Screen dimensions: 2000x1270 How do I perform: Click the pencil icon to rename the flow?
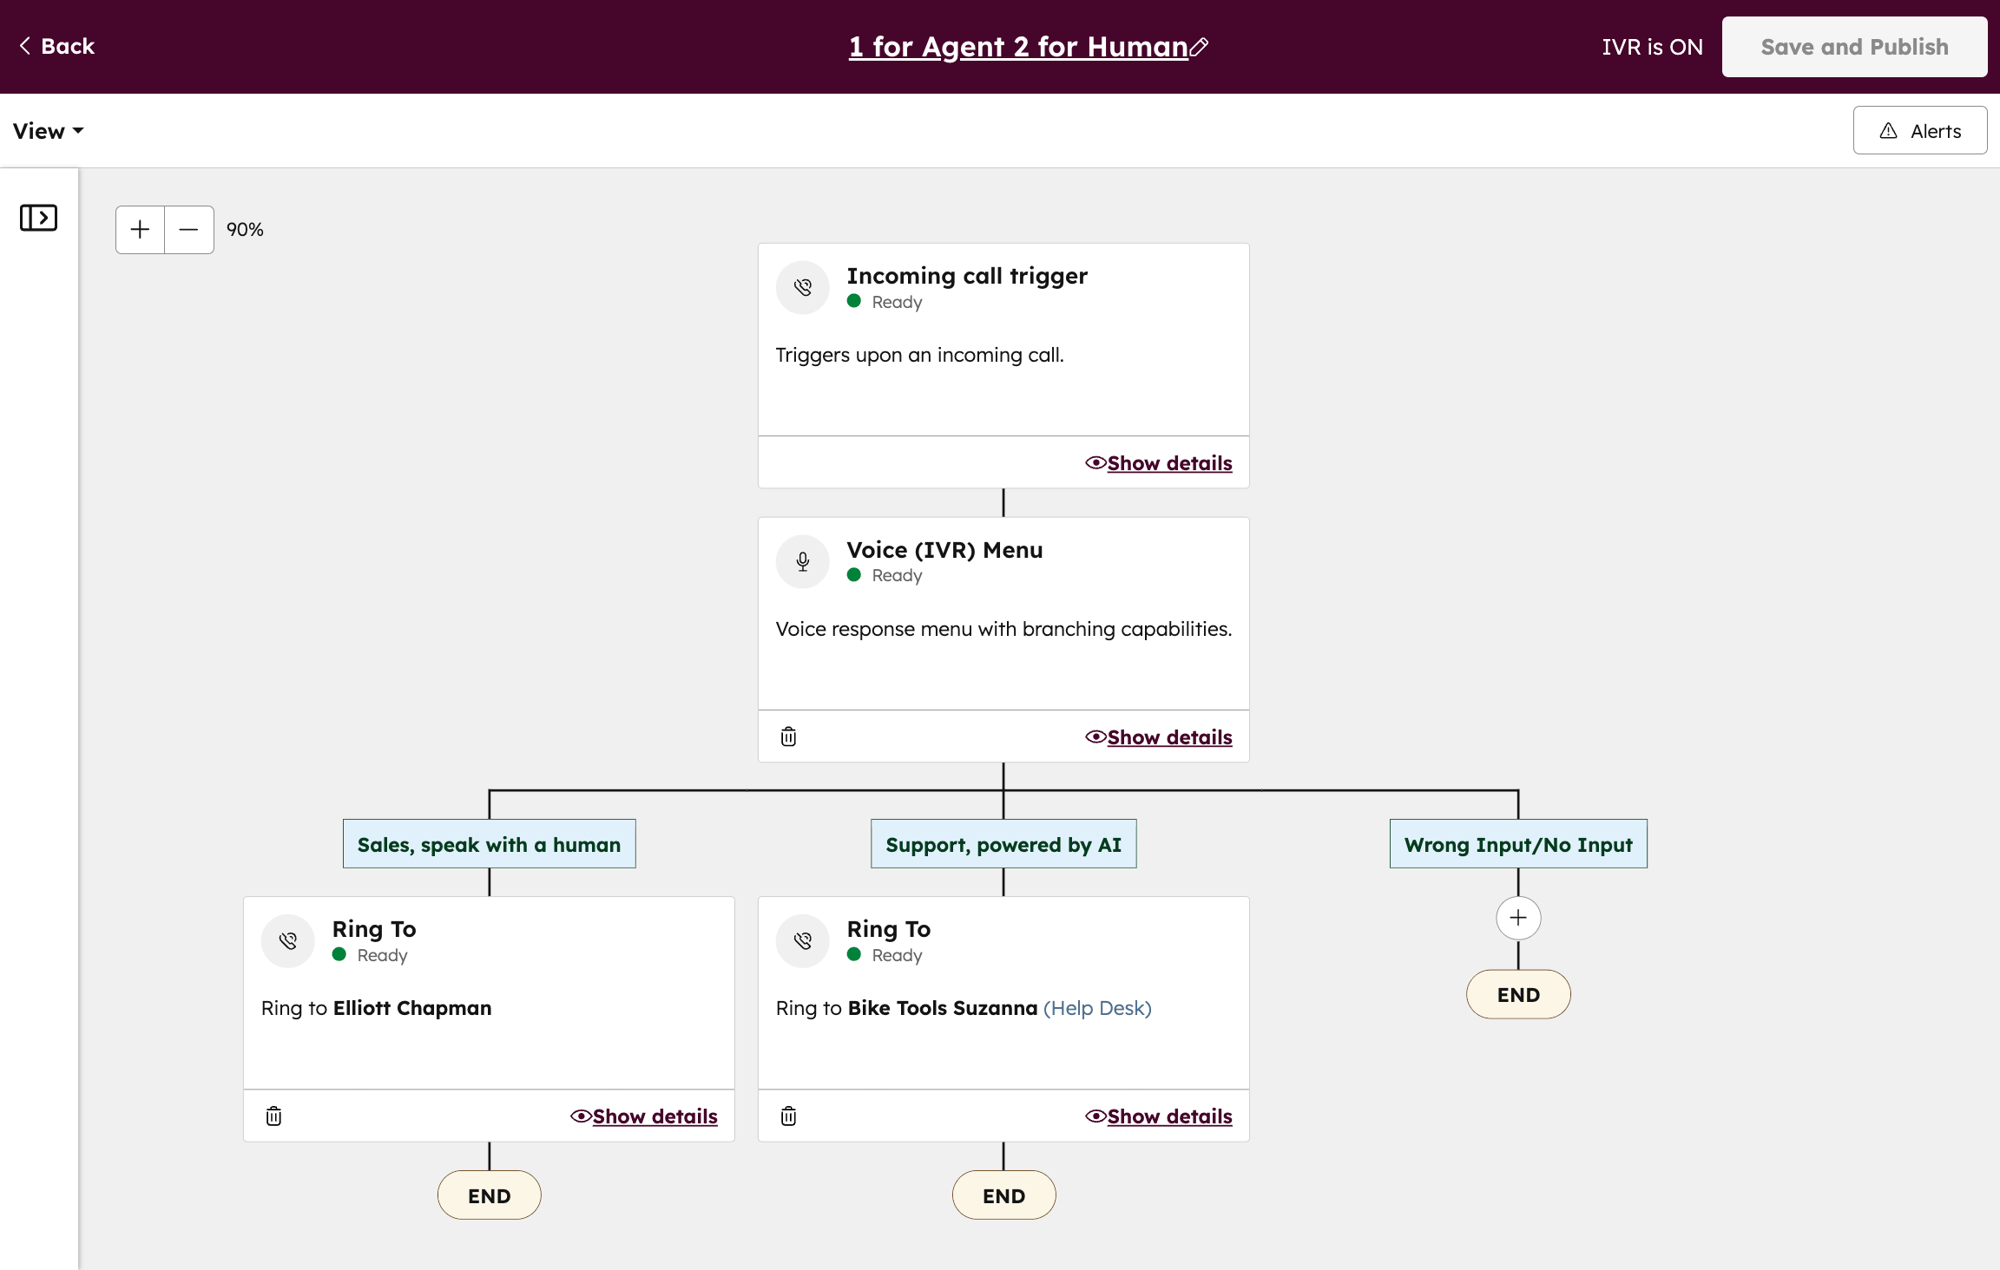(x=1201, y=46)
